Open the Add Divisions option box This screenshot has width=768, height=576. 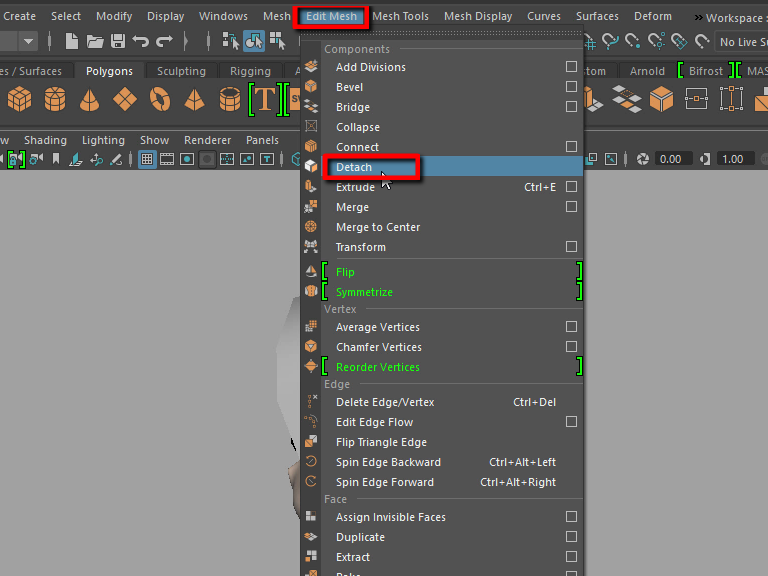[x=571, y=67]
